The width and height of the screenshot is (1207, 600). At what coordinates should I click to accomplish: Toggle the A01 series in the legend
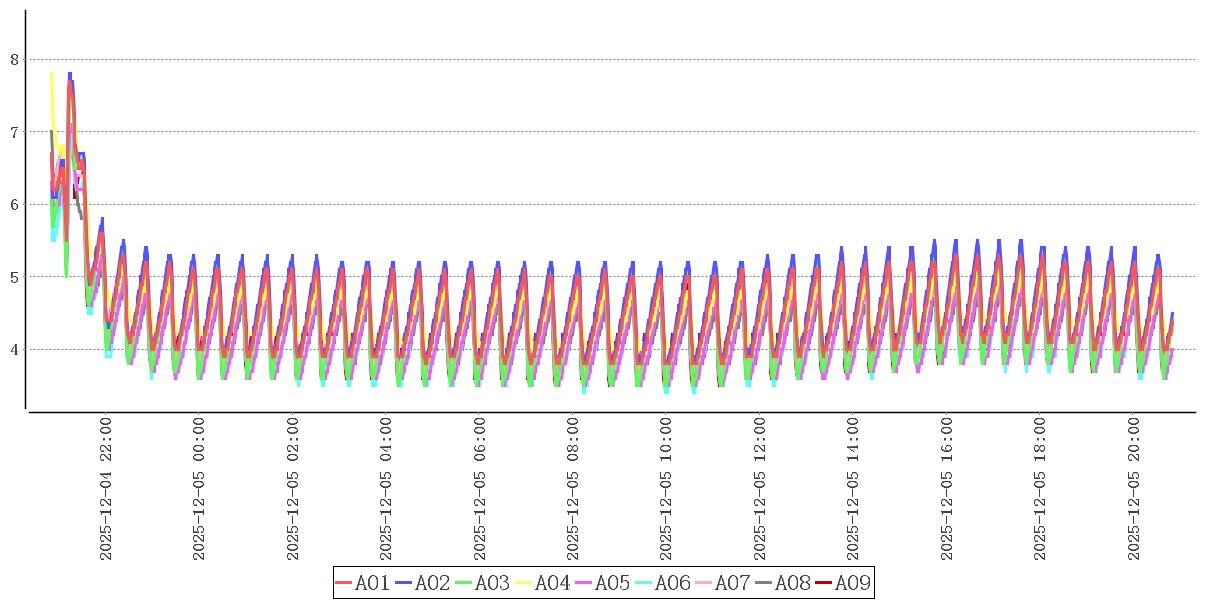(x=362, y=583)
